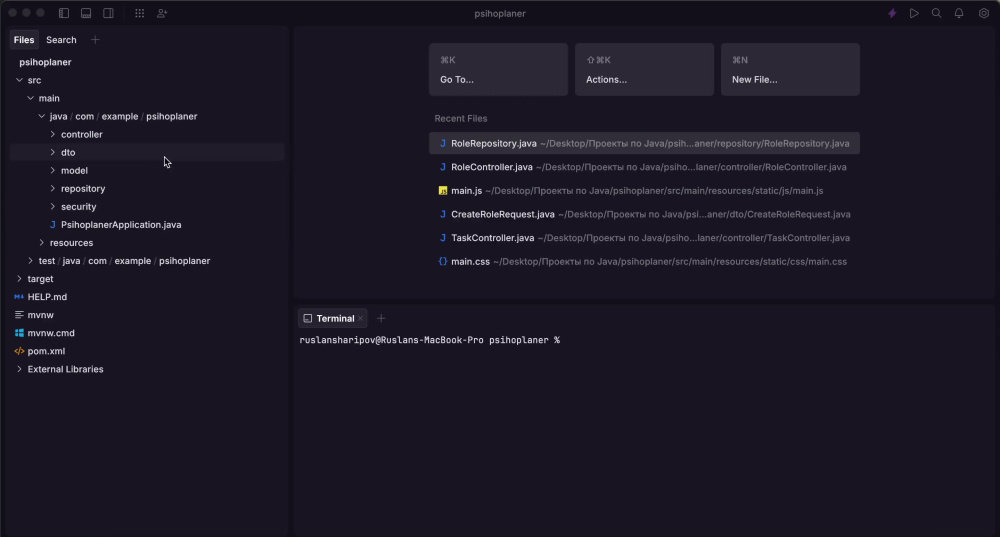Image resolution: width=1000 pixels, height=537 pixels.
Task: Expand the resources folder chevron
Action: pos(41,243)
